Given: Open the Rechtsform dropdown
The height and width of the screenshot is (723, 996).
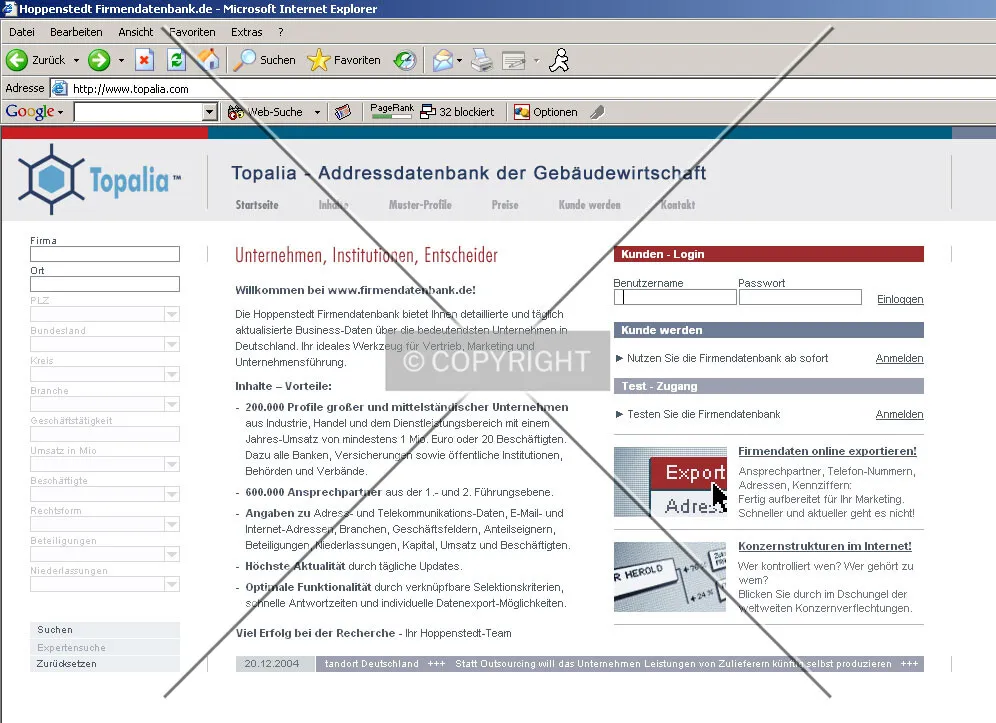Looking at the screenshot, I should 172,524.
